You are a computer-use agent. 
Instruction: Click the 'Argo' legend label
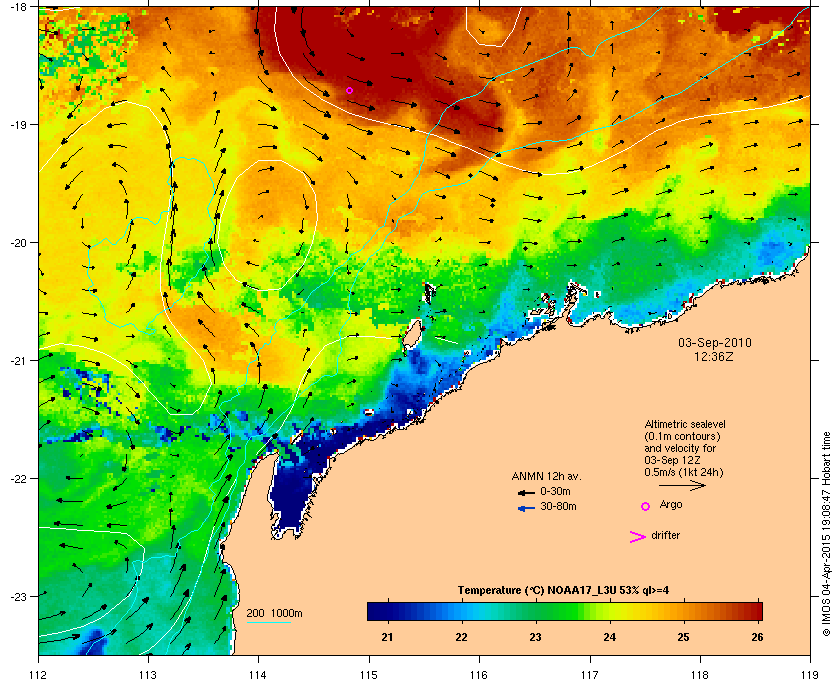pyautogui.click(x=671, y=504)
